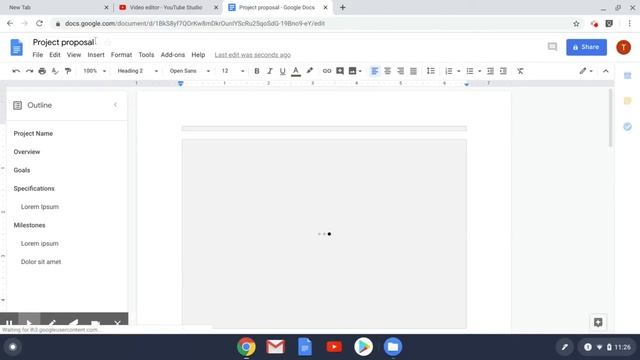Open the Add-ons menu
This screenshot has height=360, width=640.
[173, 55]
